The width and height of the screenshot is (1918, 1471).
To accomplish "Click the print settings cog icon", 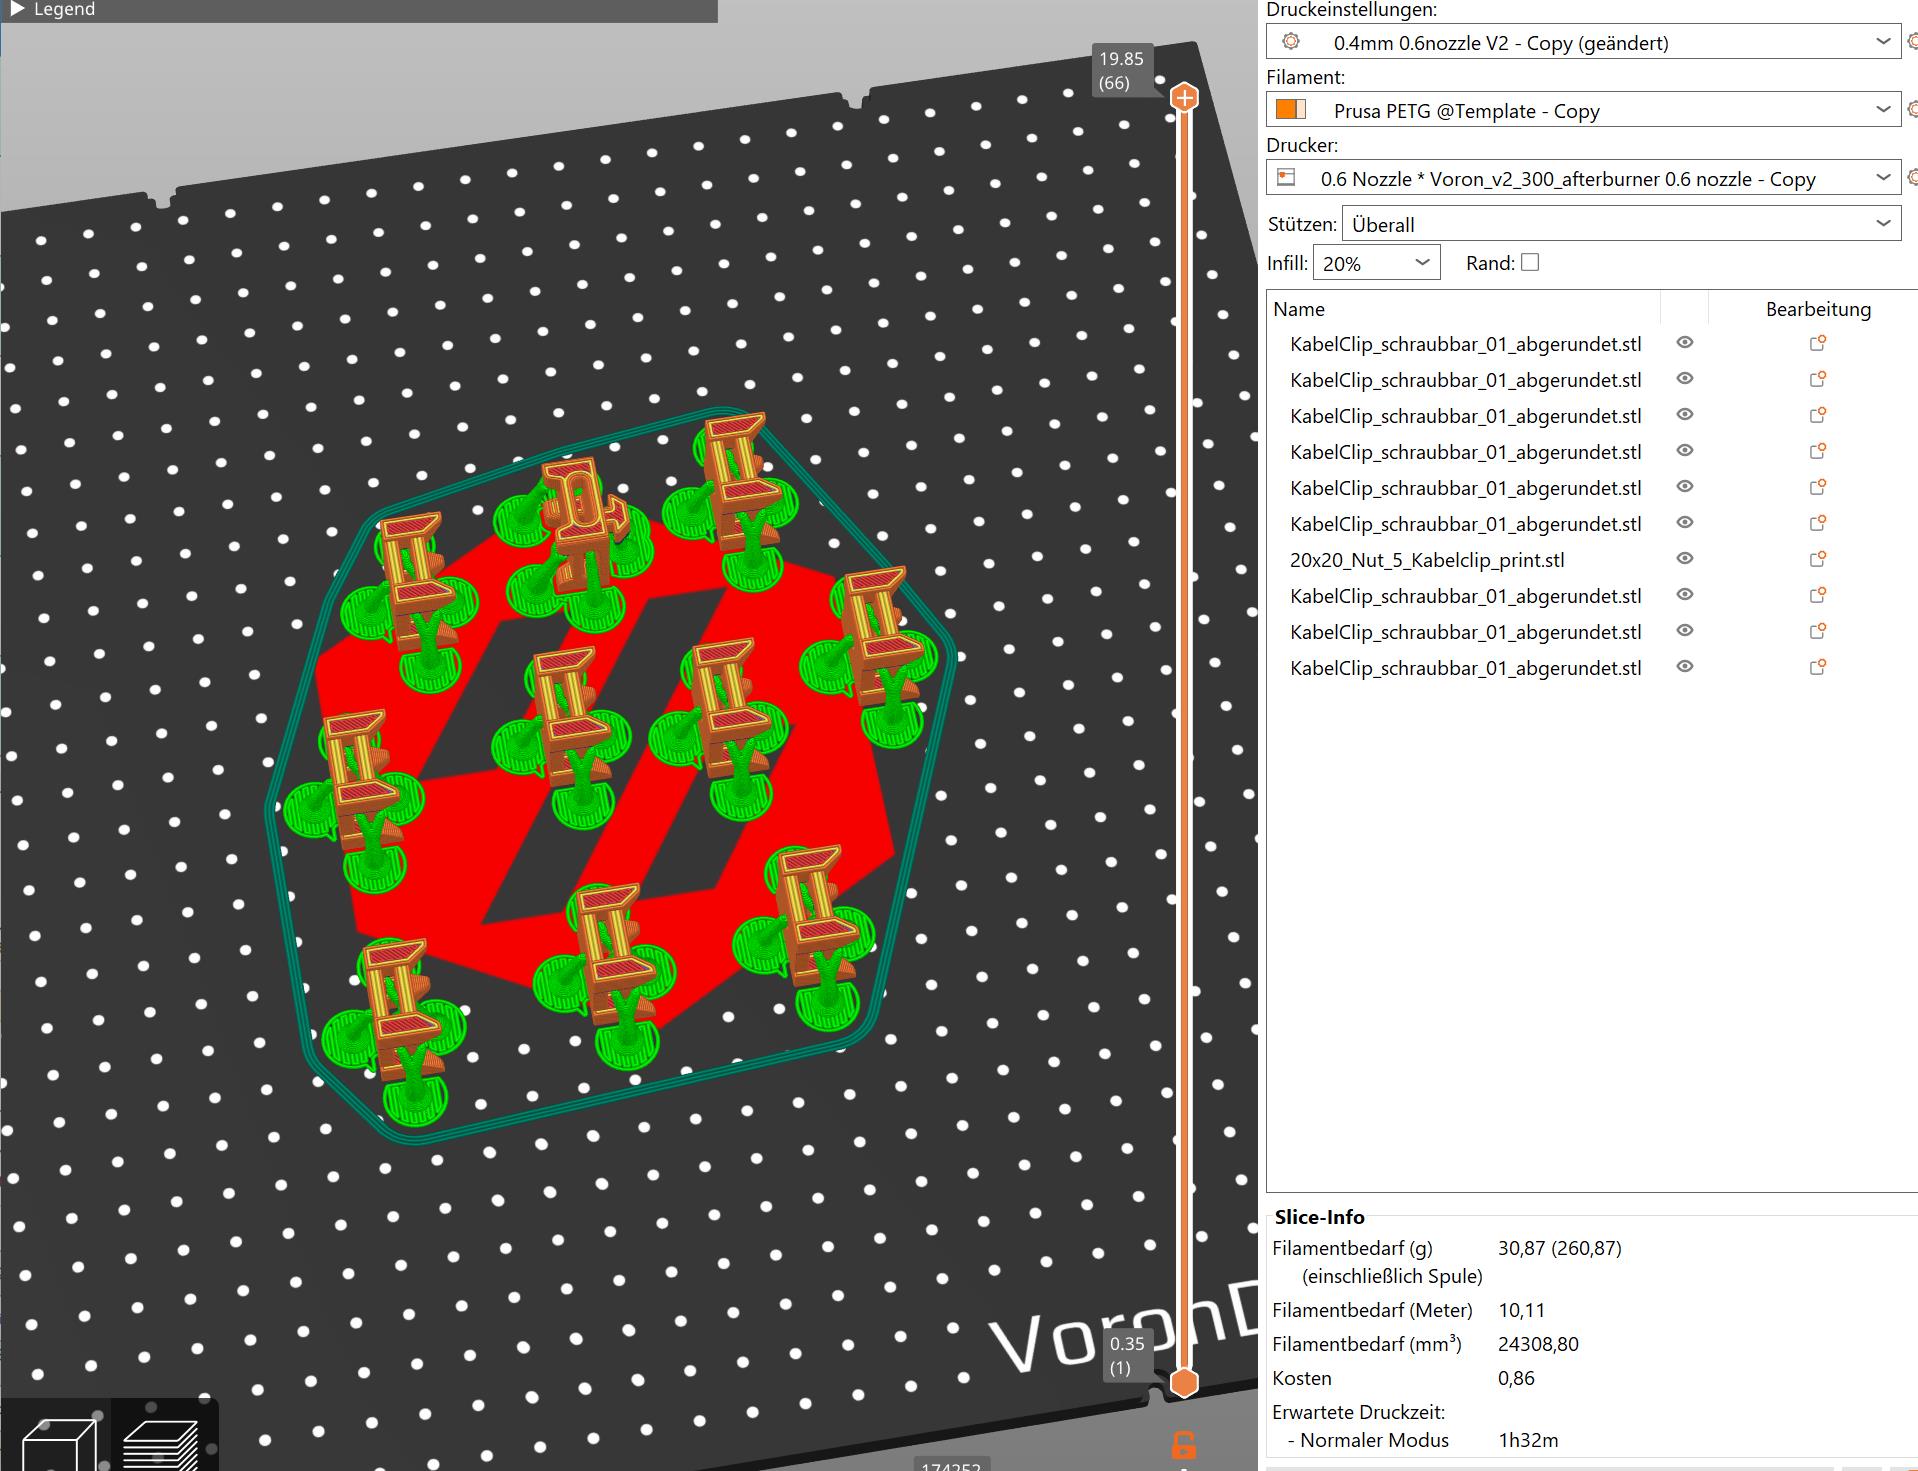I will click(x=1291, y=42).
